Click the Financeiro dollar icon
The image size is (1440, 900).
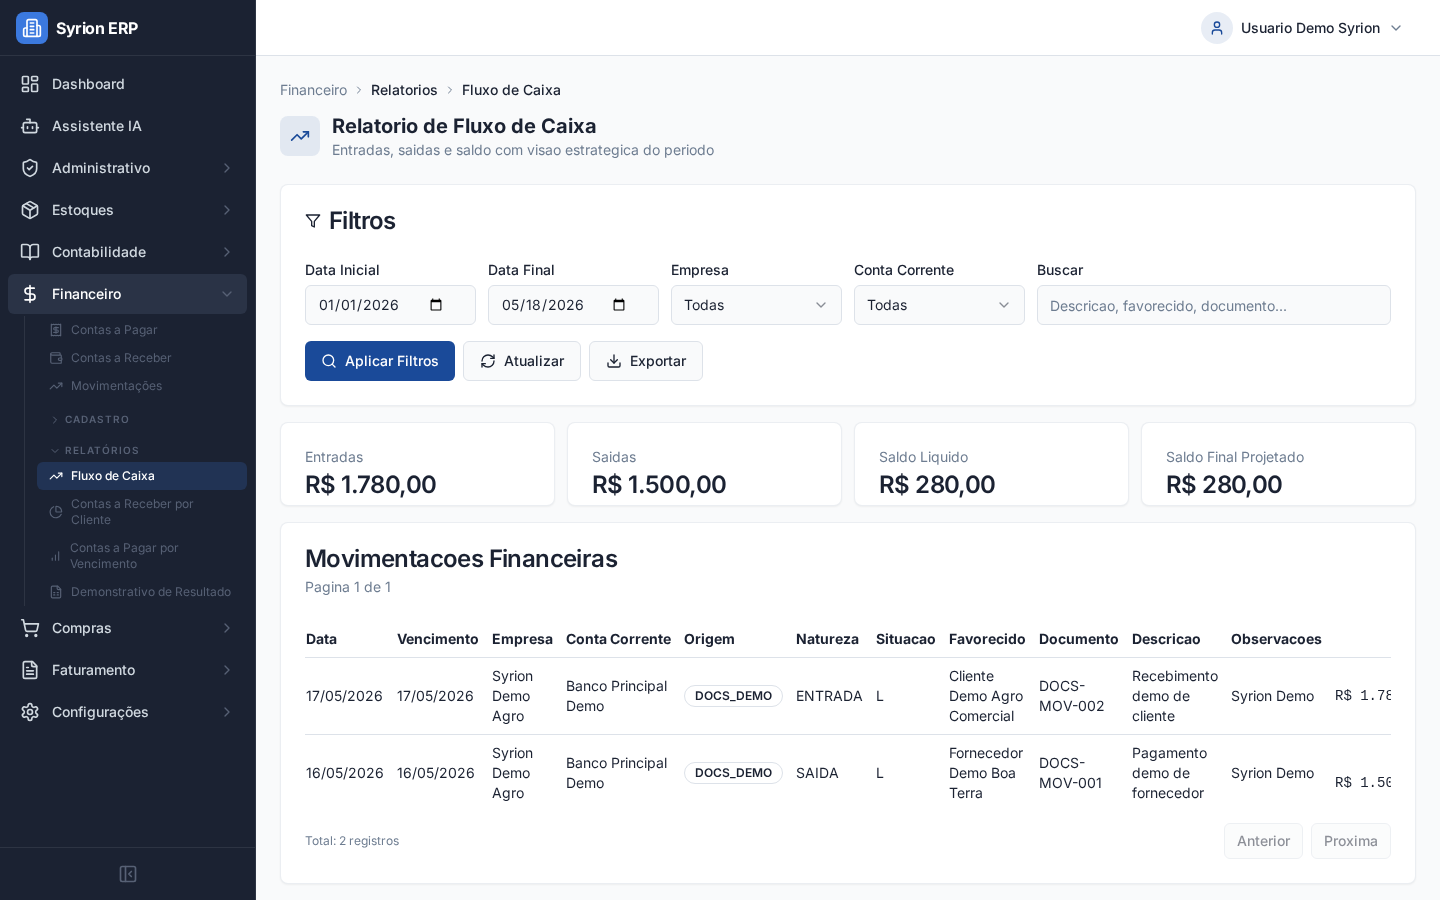(x=30, y=294)
